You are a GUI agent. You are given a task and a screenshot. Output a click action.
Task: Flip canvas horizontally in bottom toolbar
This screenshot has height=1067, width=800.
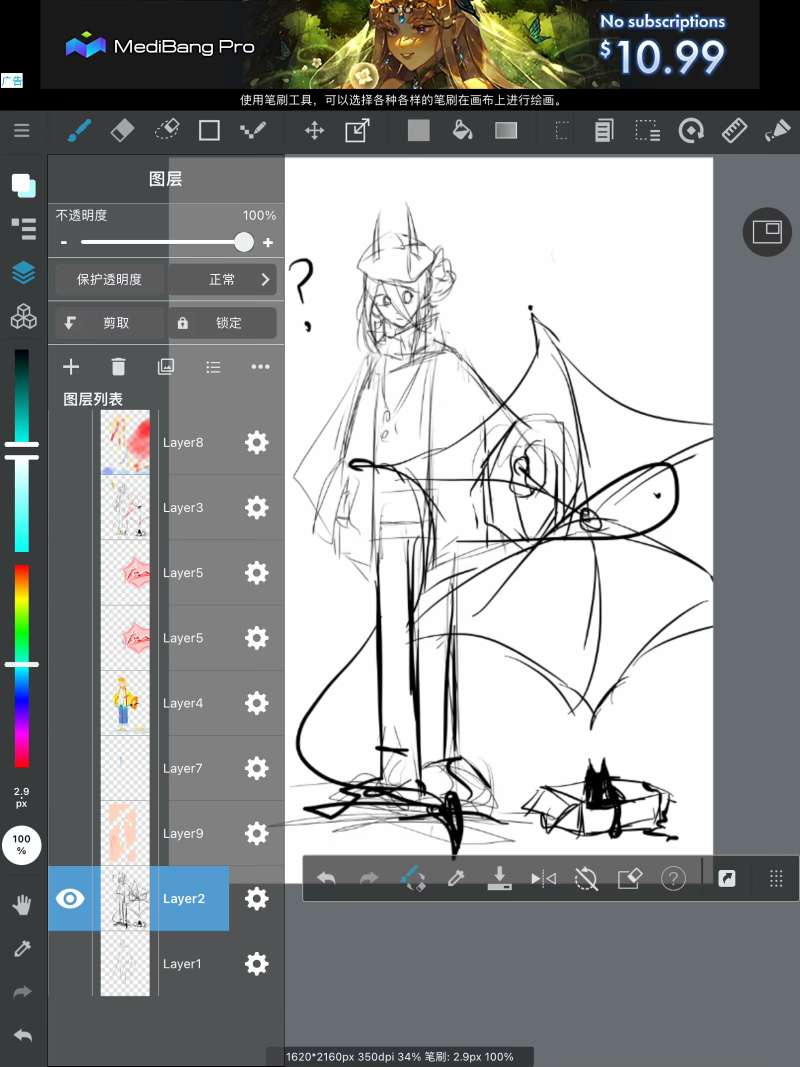pyautogui.click(x=543, y=879)
